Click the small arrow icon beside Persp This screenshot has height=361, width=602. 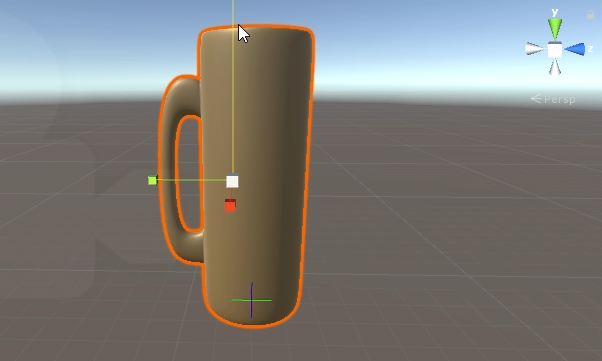[536, 99]
